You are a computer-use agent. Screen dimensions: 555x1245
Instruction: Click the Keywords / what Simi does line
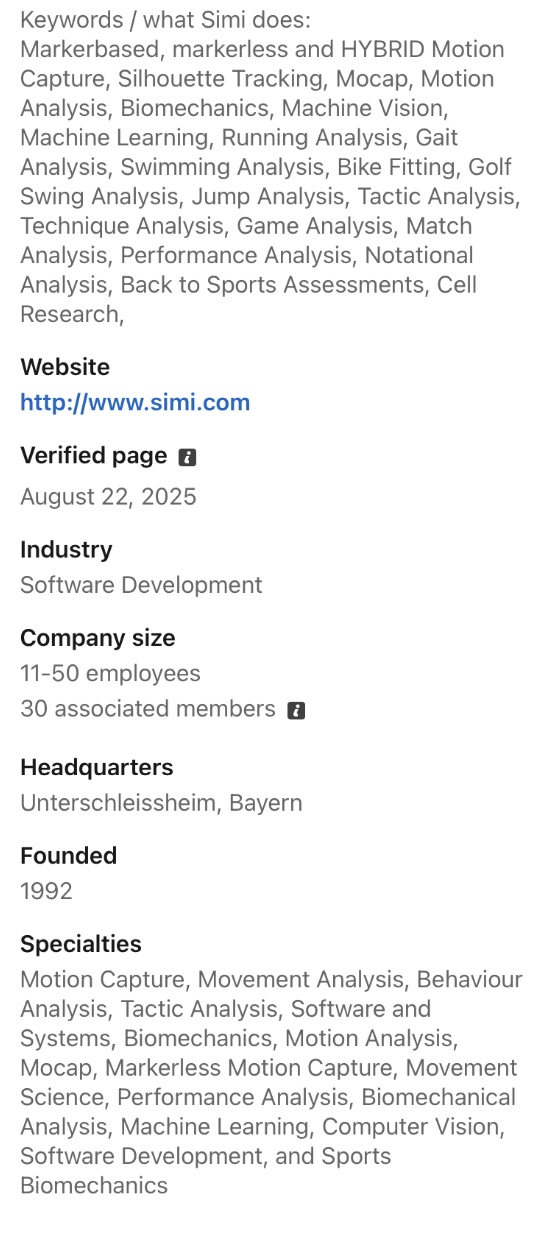(166, 19)
